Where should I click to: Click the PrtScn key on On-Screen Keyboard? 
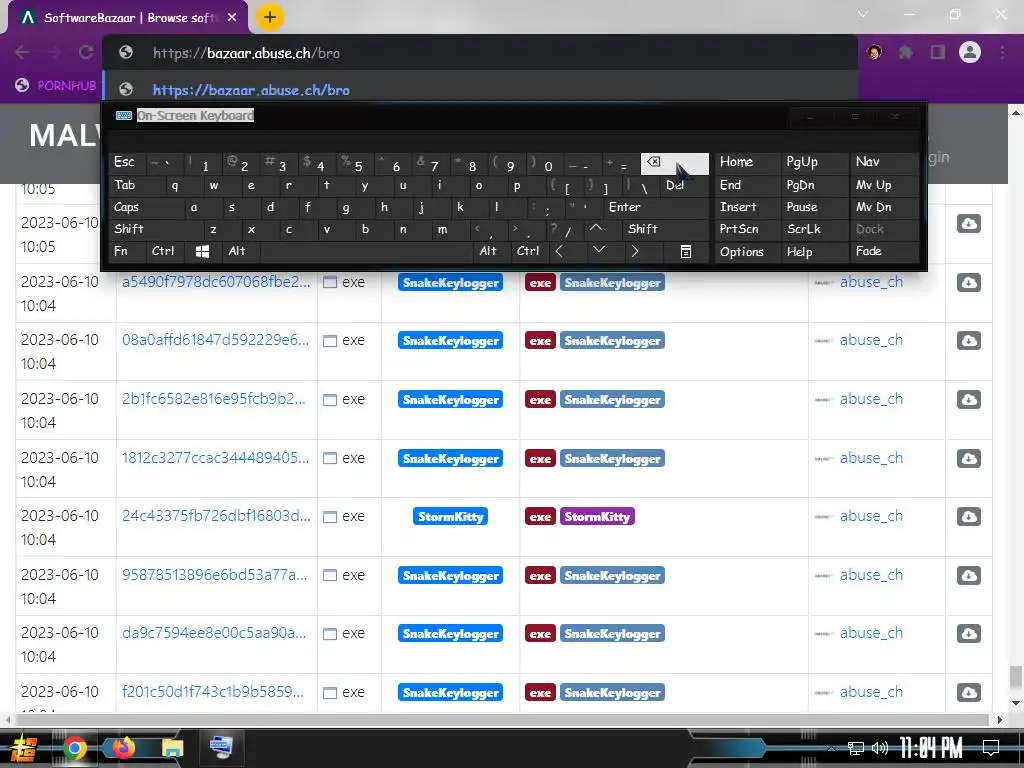click(747, 229)
